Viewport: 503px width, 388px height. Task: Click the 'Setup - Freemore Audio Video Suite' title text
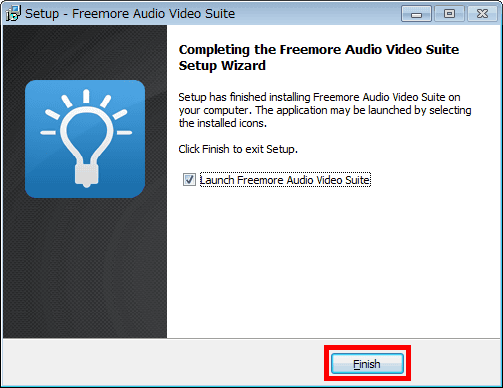point(130,14)
